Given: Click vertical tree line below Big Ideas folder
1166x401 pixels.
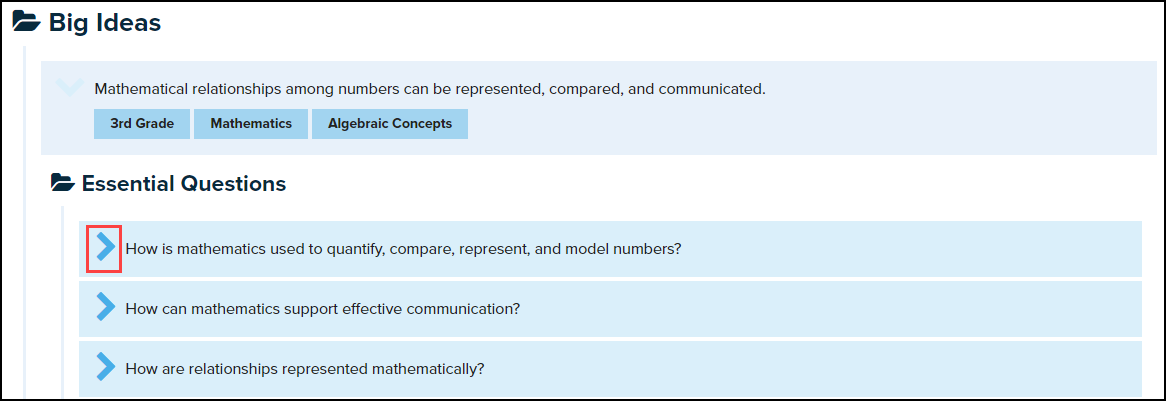Looking at the screenshot, I should coord(25,220).
